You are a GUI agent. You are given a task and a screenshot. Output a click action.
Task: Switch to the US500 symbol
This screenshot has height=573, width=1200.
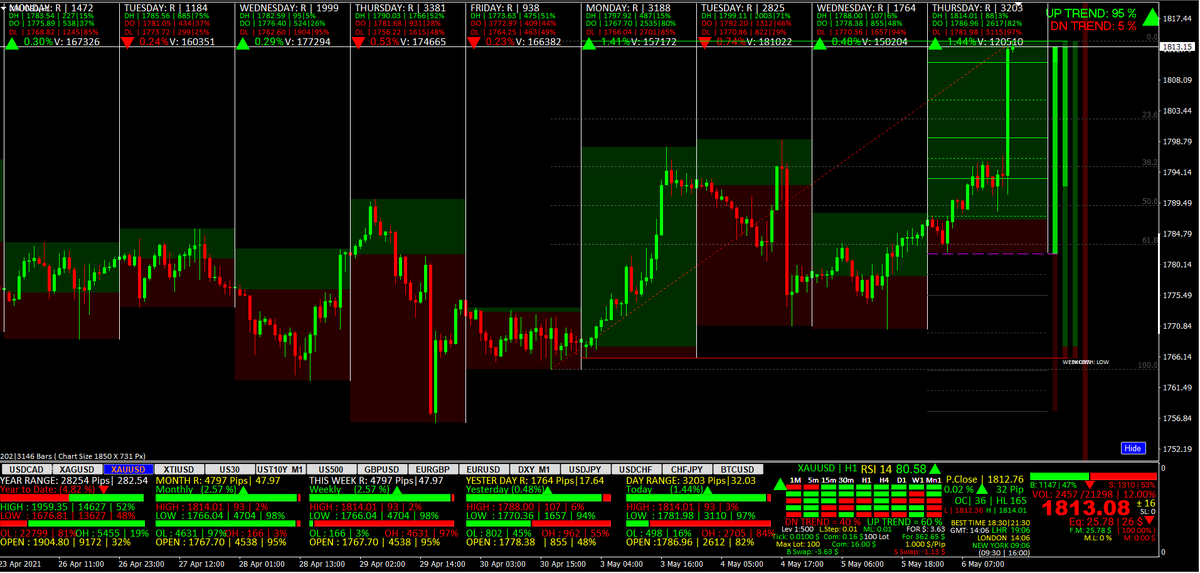[332, 468]
